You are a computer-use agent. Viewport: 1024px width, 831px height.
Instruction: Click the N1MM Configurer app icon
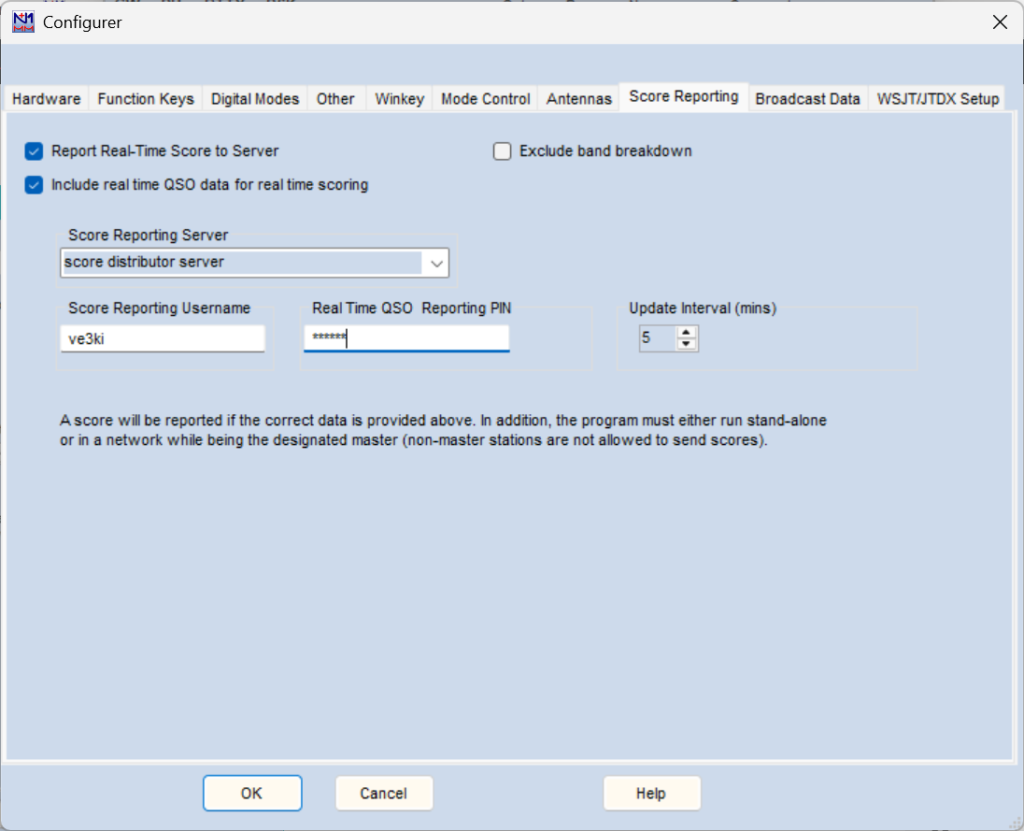pyautogui.click(x=23, y=22)
